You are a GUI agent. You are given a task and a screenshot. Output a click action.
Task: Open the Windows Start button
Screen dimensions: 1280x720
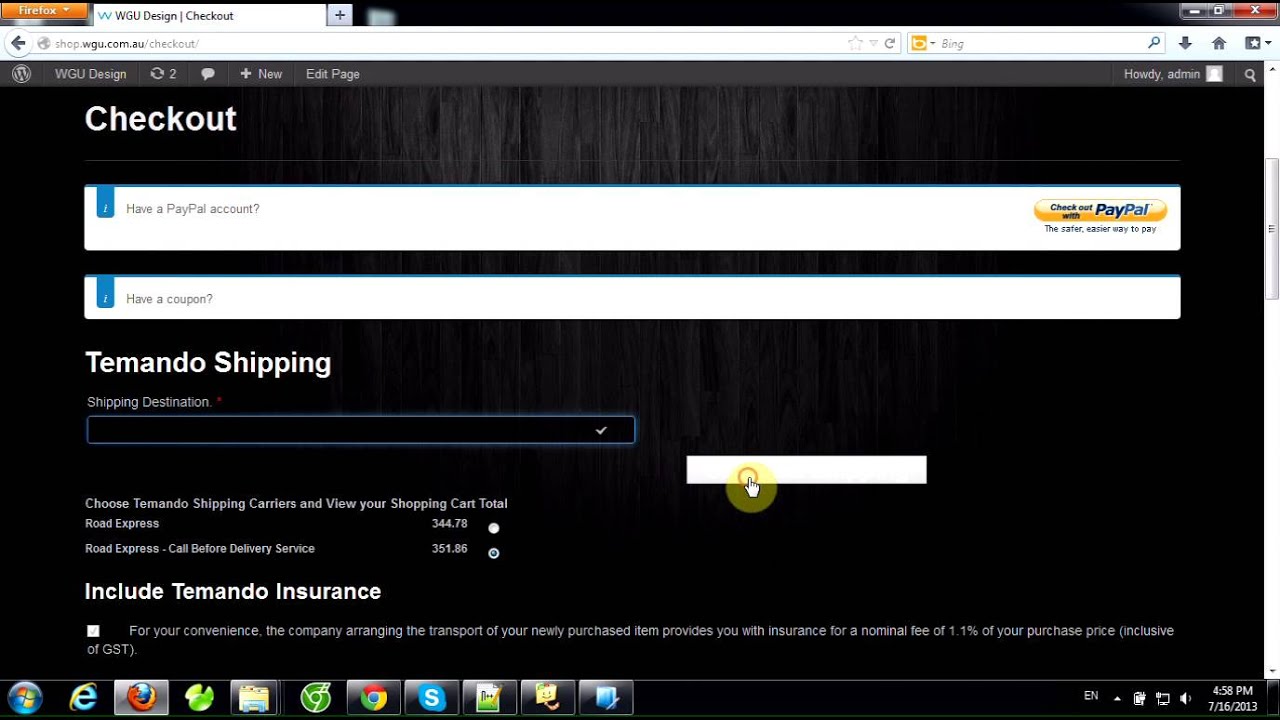coord(25,697)
